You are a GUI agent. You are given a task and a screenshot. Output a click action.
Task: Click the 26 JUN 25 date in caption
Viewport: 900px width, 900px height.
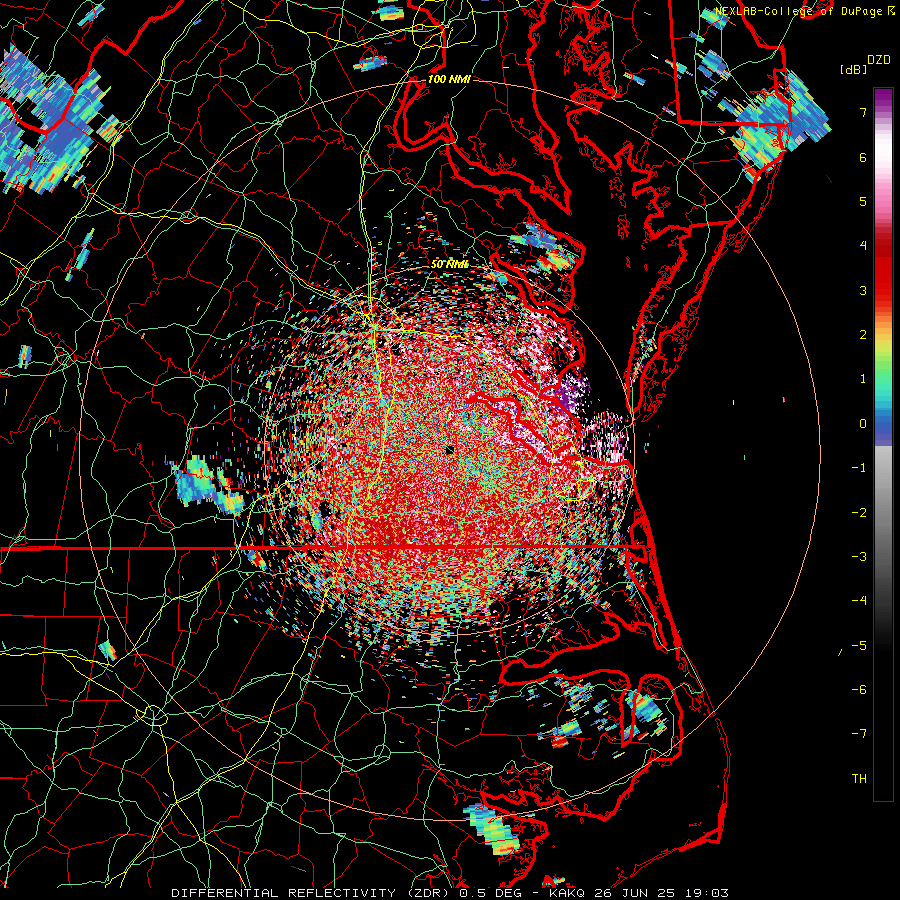click(x=634, y=893)
